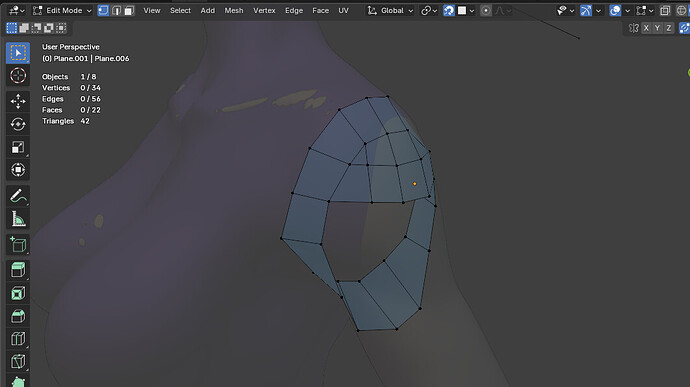This screenshot has height=387, width=690.
Task: Select the Measure ruler tool
Action: pos(18,219)
